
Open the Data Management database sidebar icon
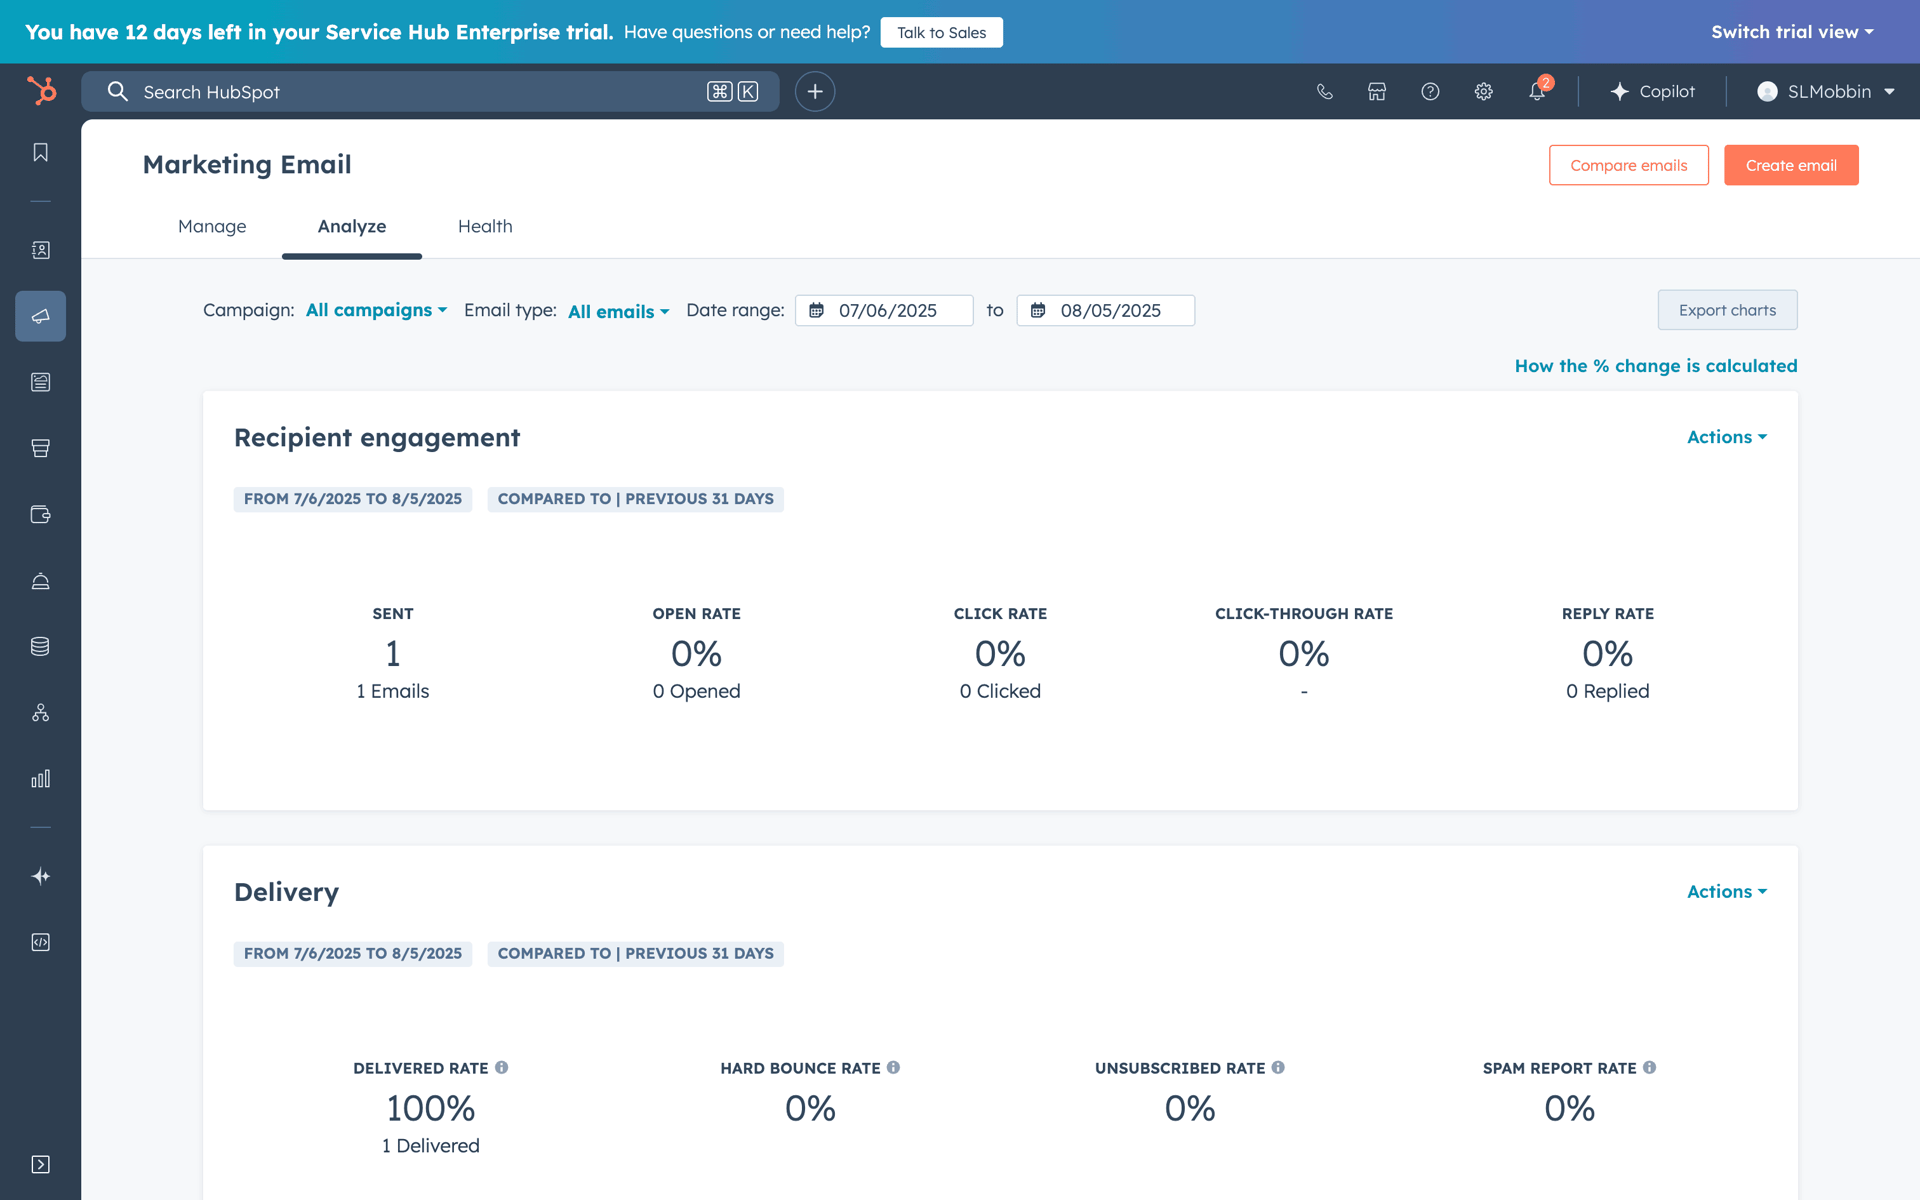click(40, 646)
